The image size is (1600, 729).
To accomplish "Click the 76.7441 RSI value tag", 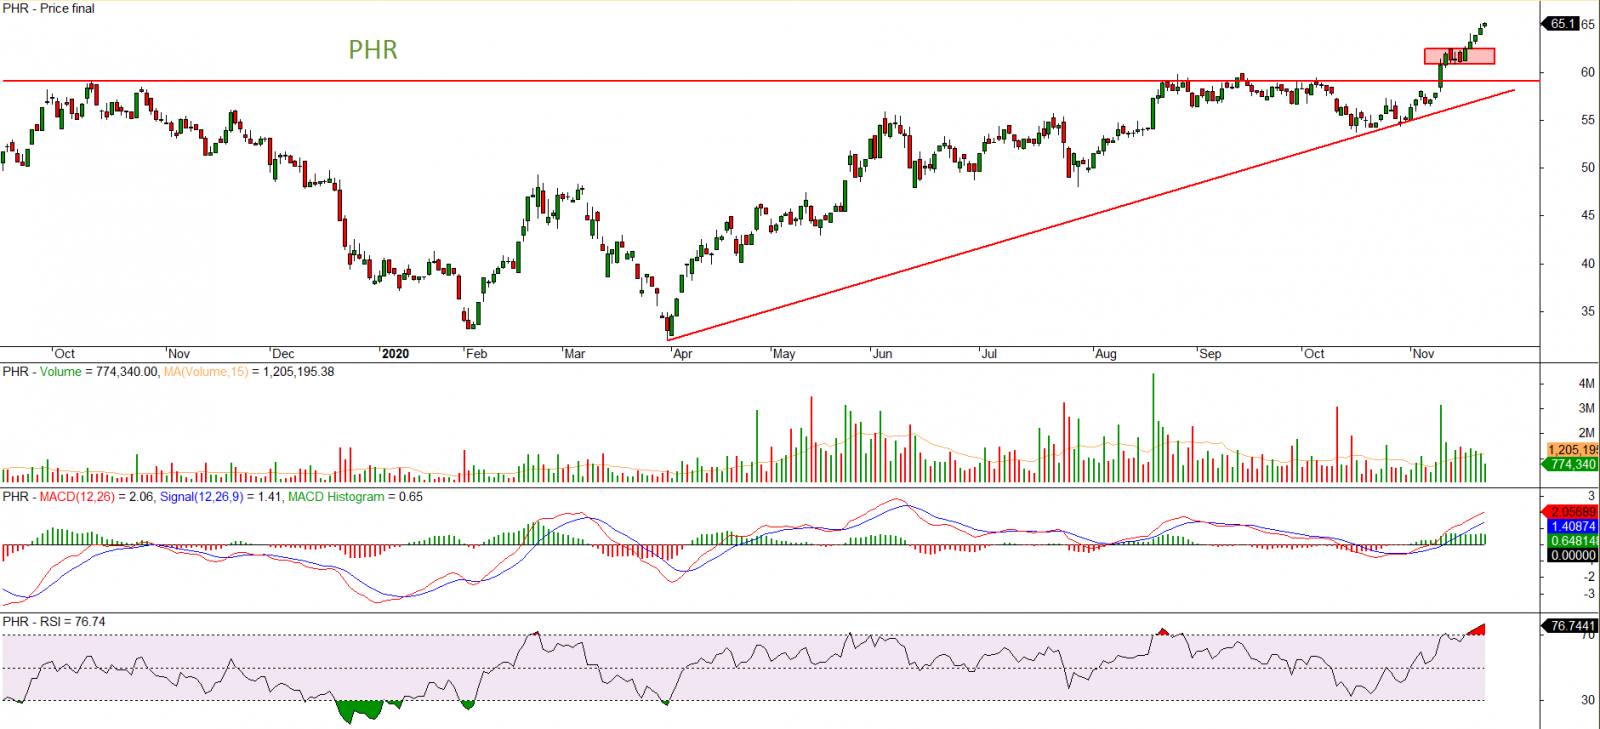I will coord(1572,626).
